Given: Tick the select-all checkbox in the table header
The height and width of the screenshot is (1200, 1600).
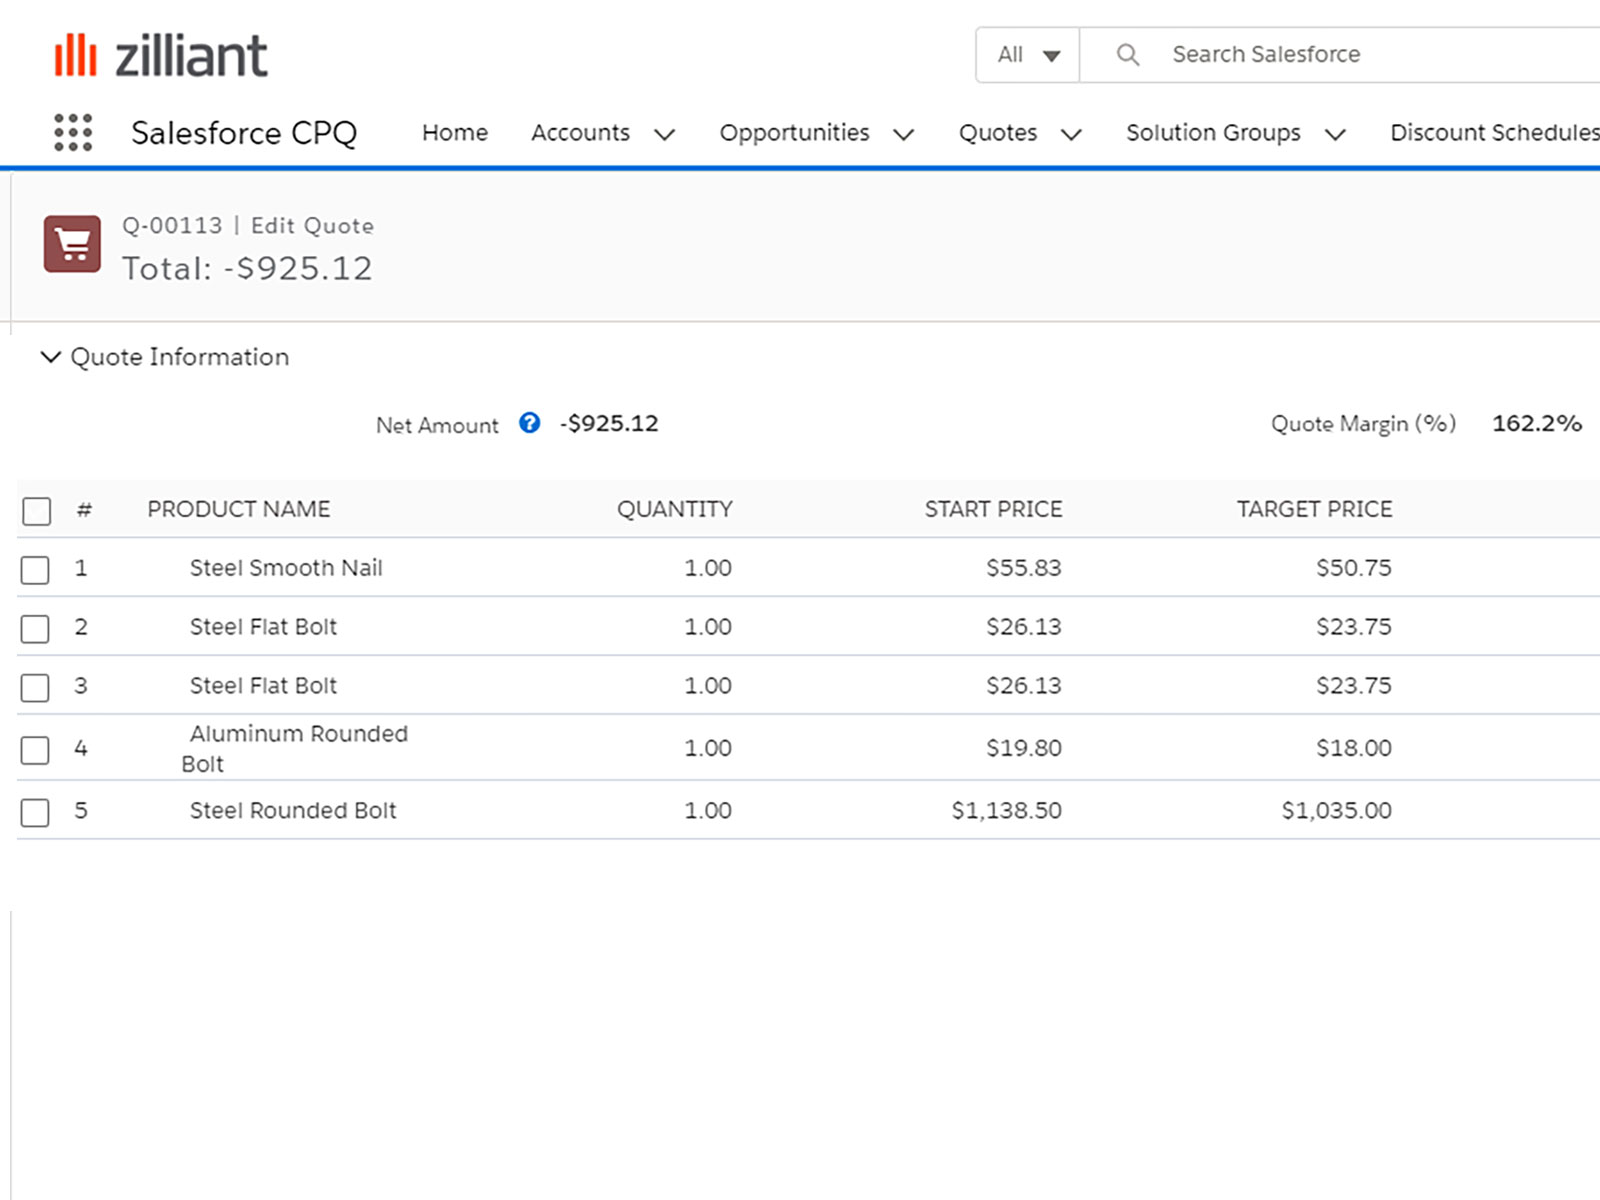Looking at the screenshot, I should tap(36, 511).
